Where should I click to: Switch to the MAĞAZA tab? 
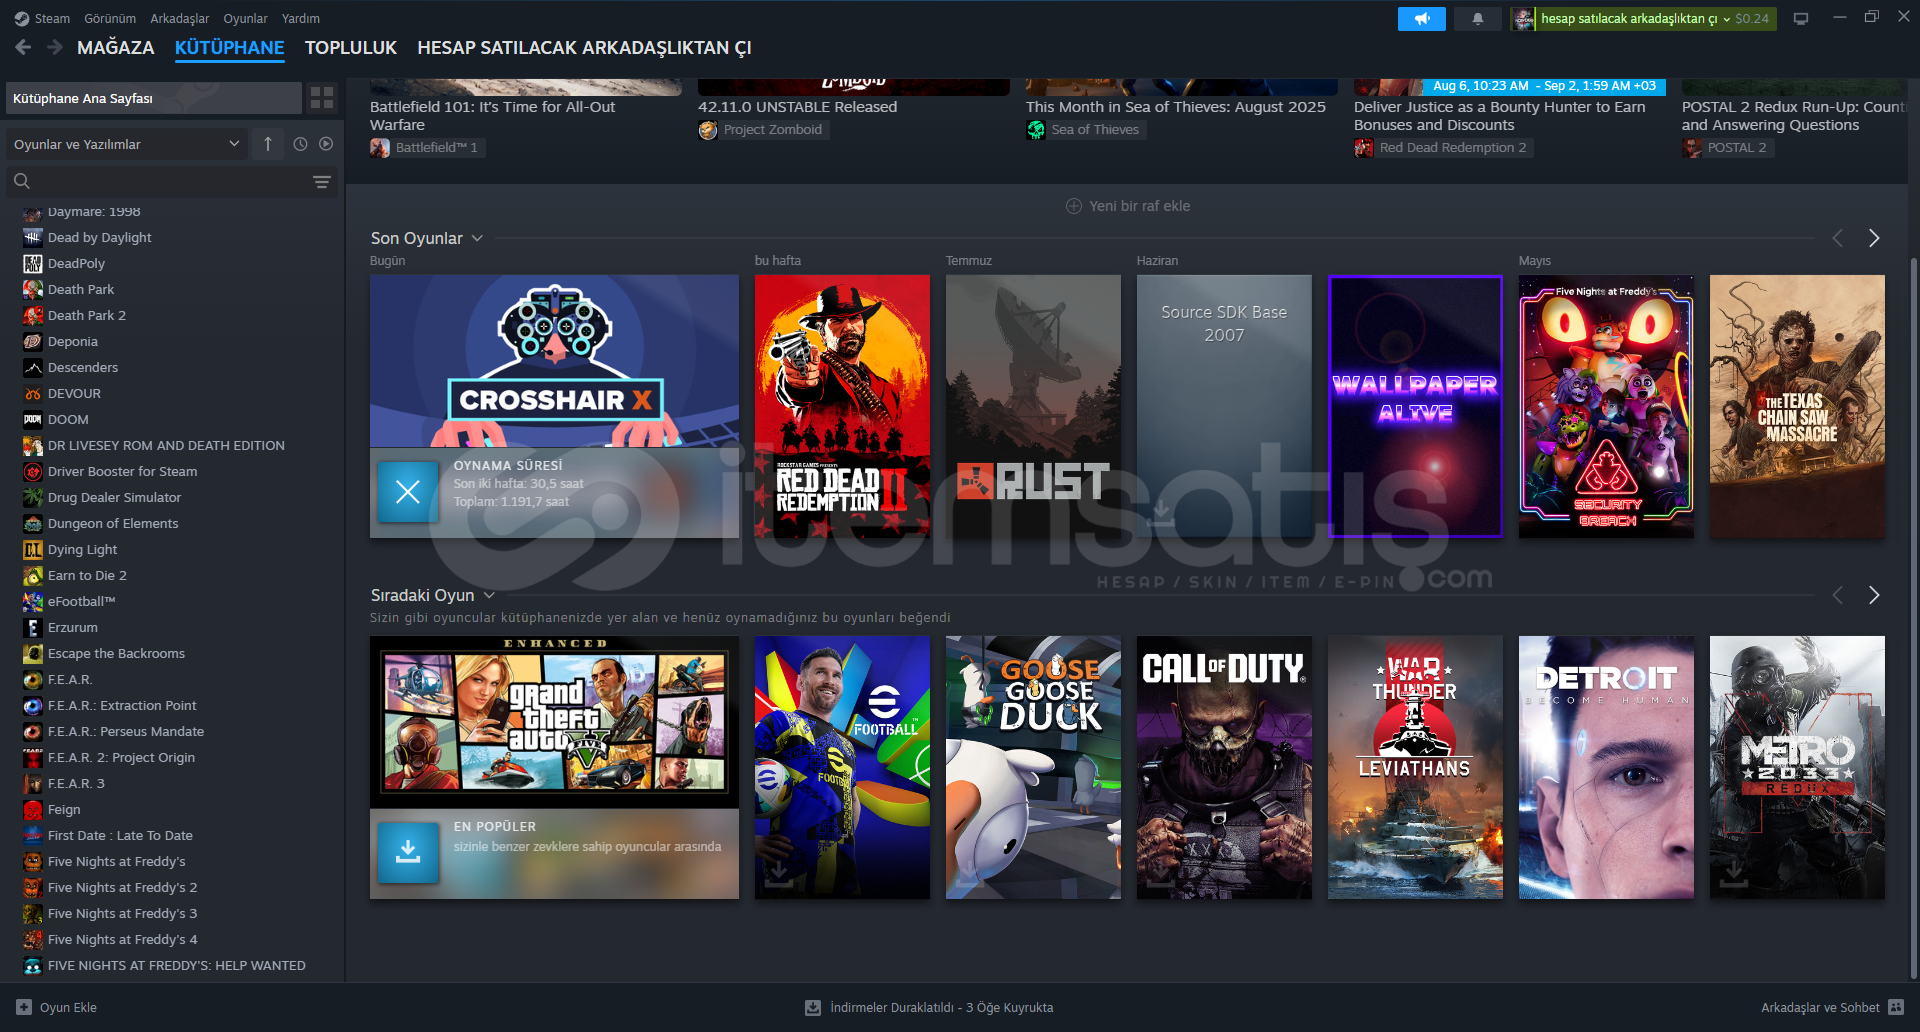tap(116, 48)
